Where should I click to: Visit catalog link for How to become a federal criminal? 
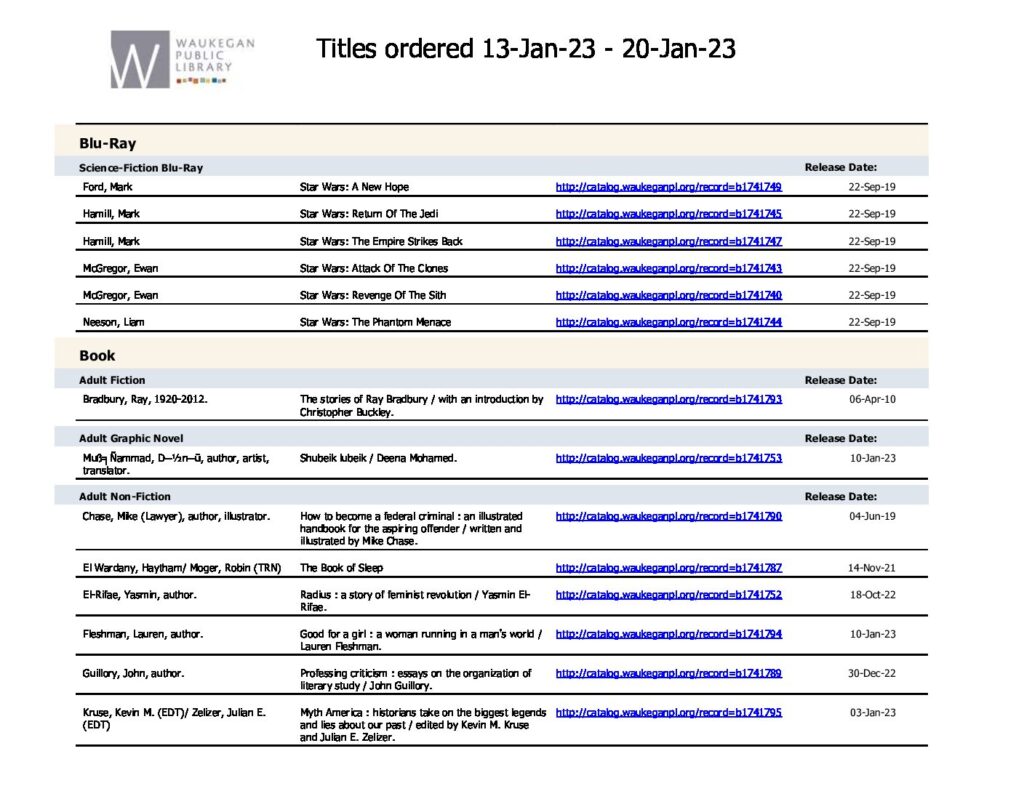[x=668, y=516]
